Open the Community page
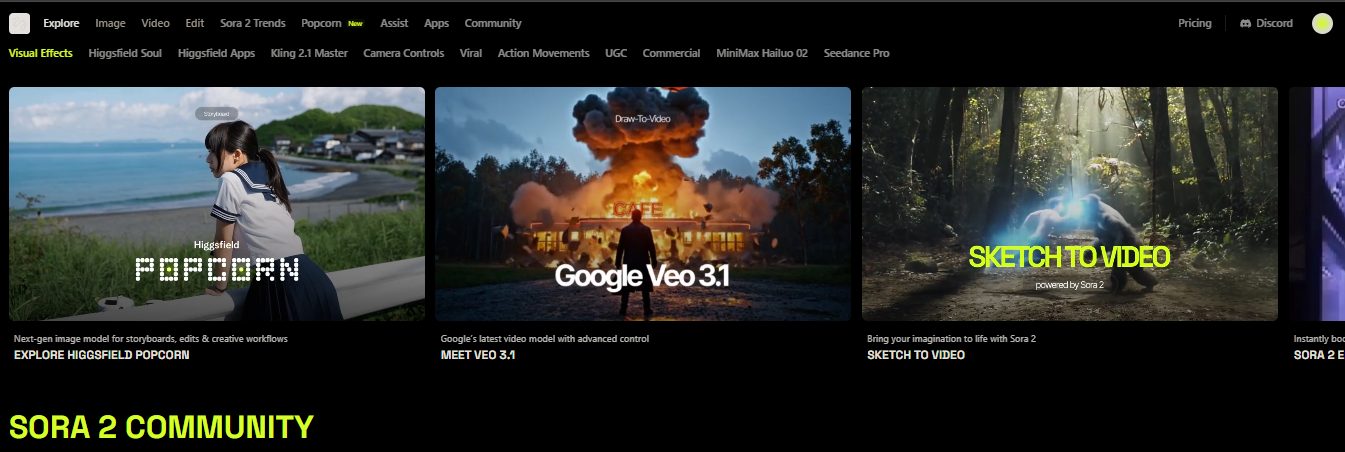 (x=493, y=23)
